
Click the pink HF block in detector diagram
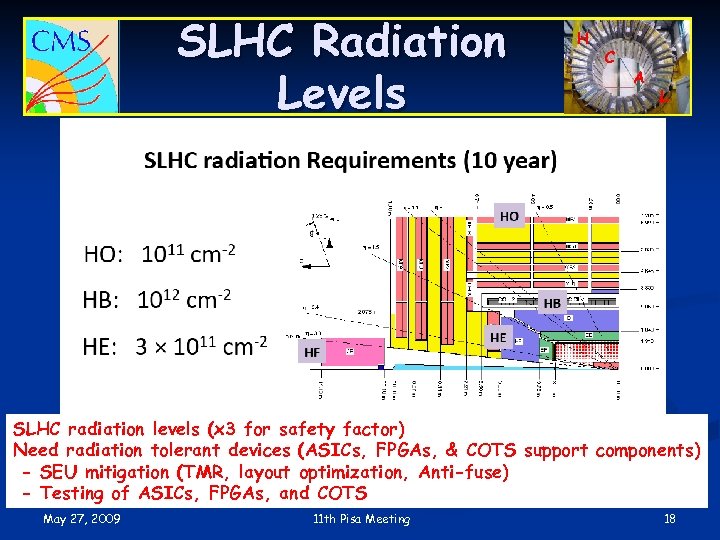355,352
